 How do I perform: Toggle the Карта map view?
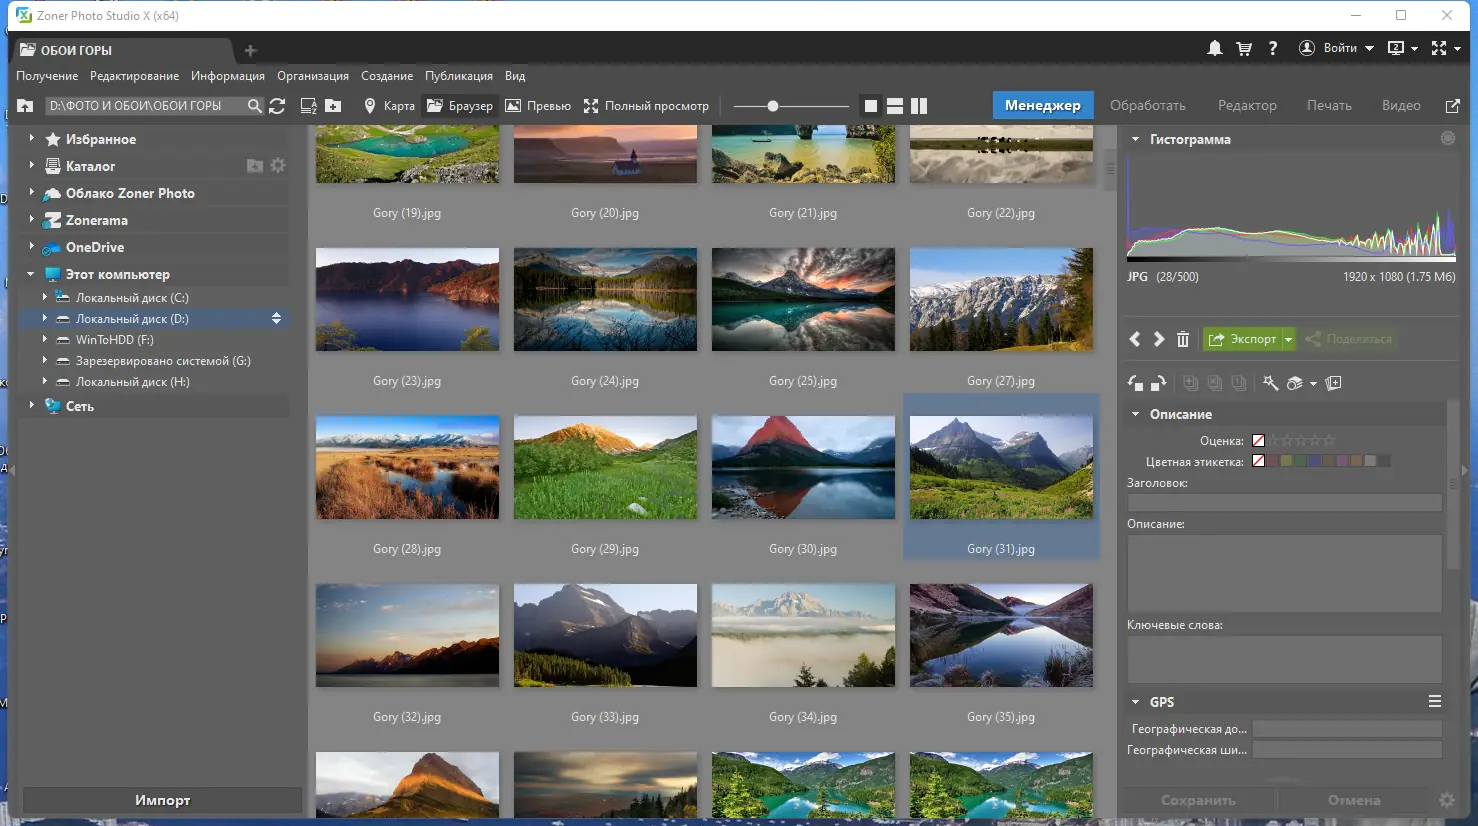[x=389, y=106]
